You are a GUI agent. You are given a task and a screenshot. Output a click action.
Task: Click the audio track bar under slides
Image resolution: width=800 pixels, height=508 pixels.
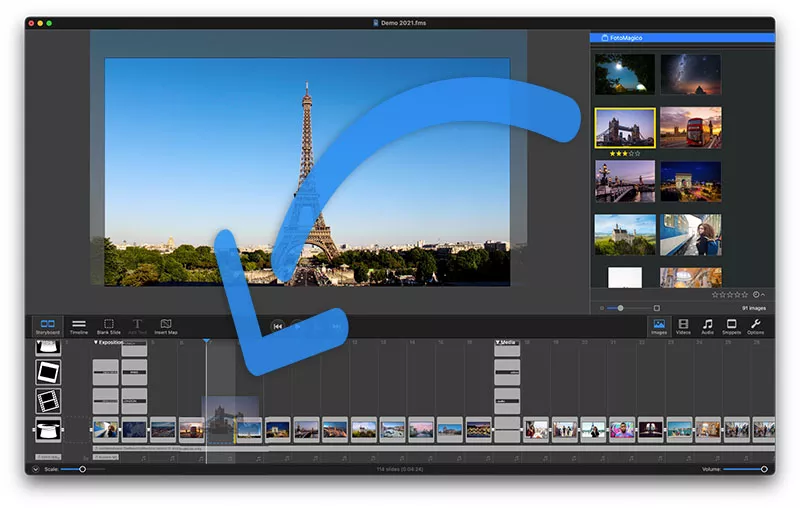pyautogui.click(x=434, y=448)
